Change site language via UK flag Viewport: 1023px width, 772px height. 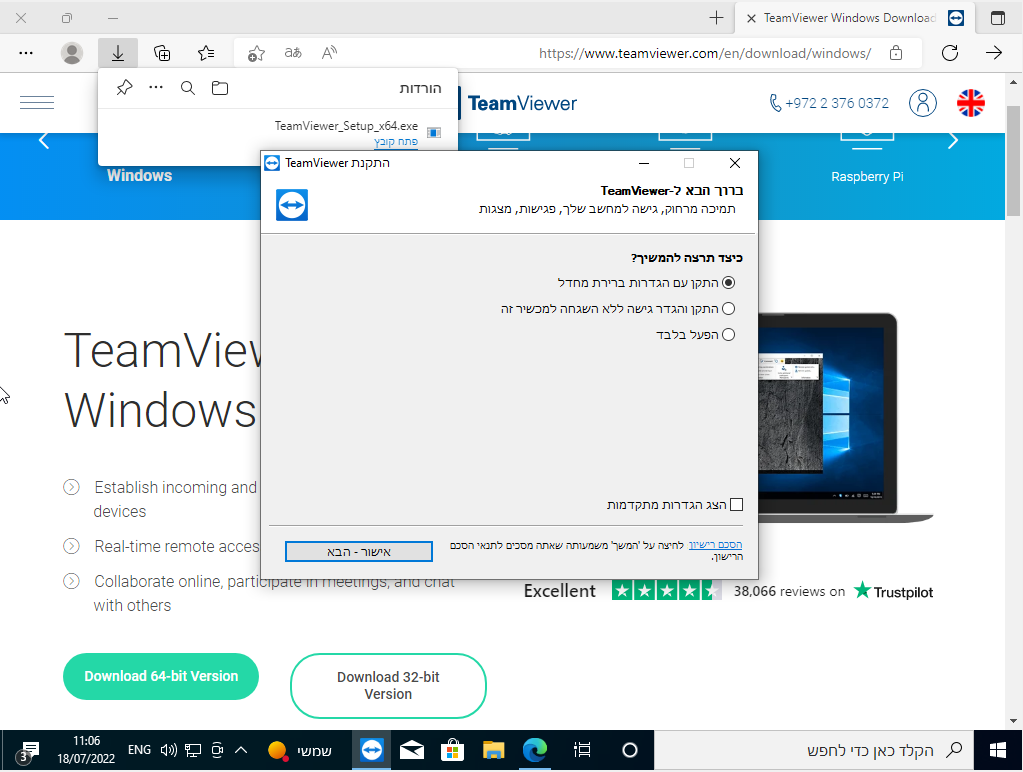[971, 102]
